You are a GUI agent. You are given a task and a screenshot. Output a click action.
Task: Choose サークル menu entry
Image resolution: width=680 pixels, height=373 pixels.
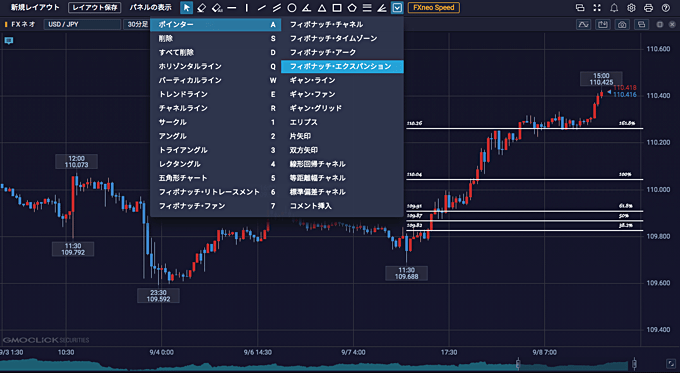click(x=216, y=122)
